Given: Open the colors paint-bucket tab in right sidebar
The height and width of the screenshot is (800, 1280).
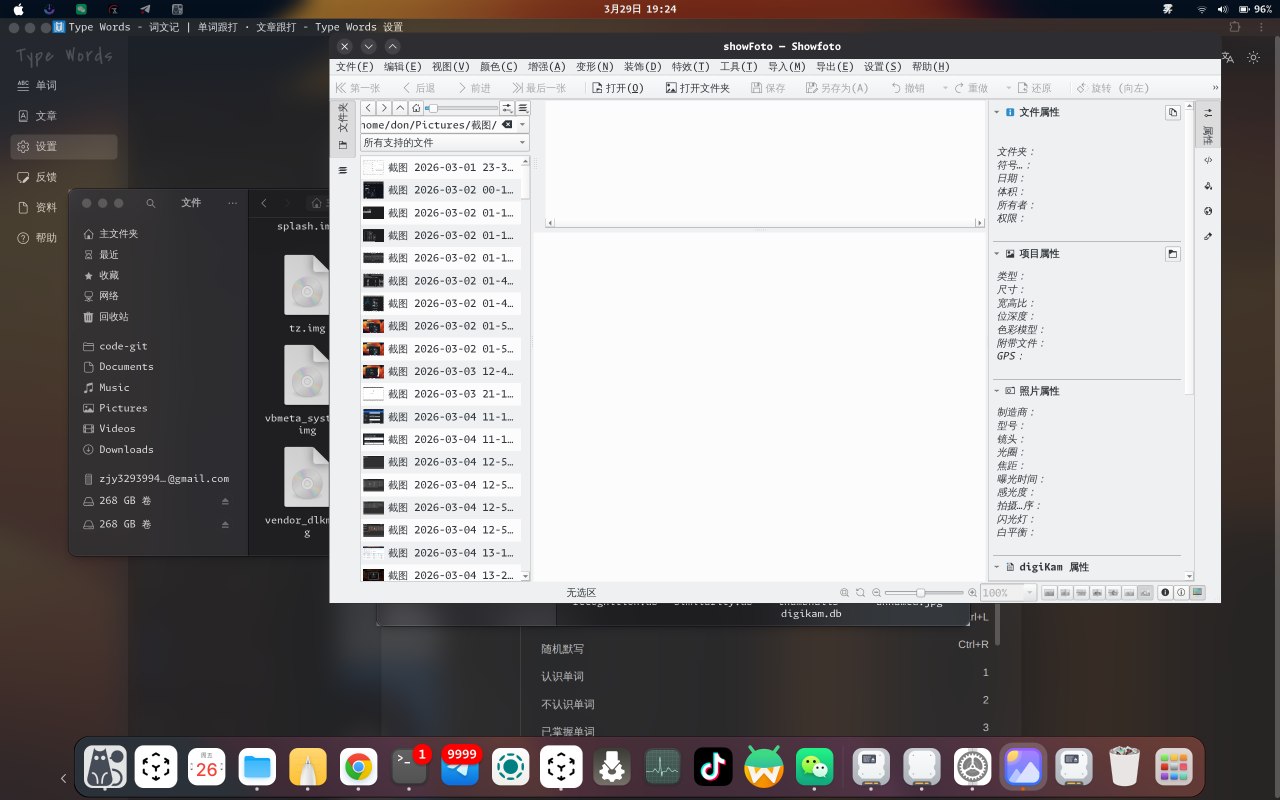Looking at the screenshot, I should pyautogui.click(x=1208, y=186).
